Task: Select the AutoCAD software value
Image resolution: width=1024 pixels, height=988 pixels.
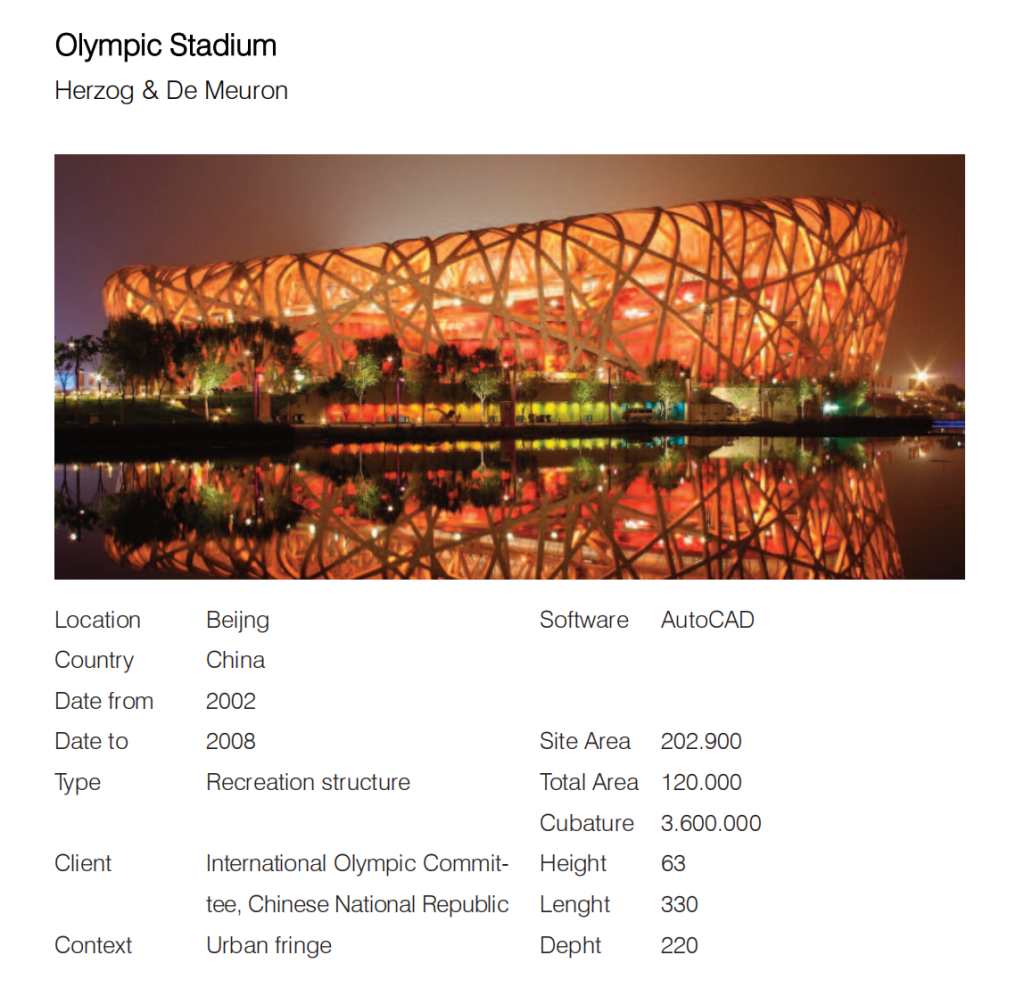Action: (x=707, y=620)
